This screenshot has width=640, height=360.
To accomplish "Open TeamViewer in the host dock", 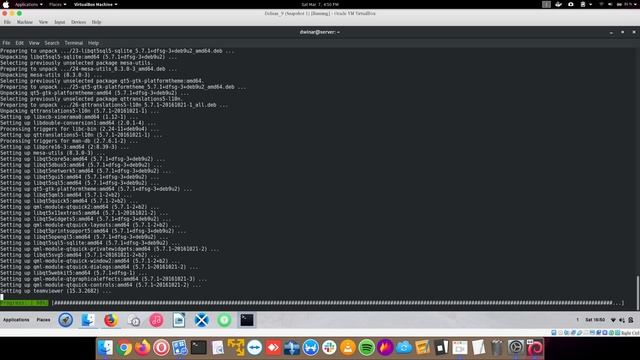I will [x=255, y=348].
